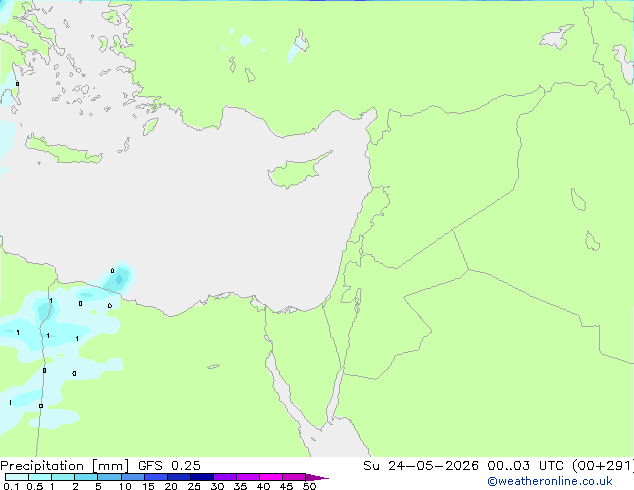The width and height of the screenshot is (634, 490).
Task: Click the '(00+291)' forecast offset text
Action: [603, 466]
